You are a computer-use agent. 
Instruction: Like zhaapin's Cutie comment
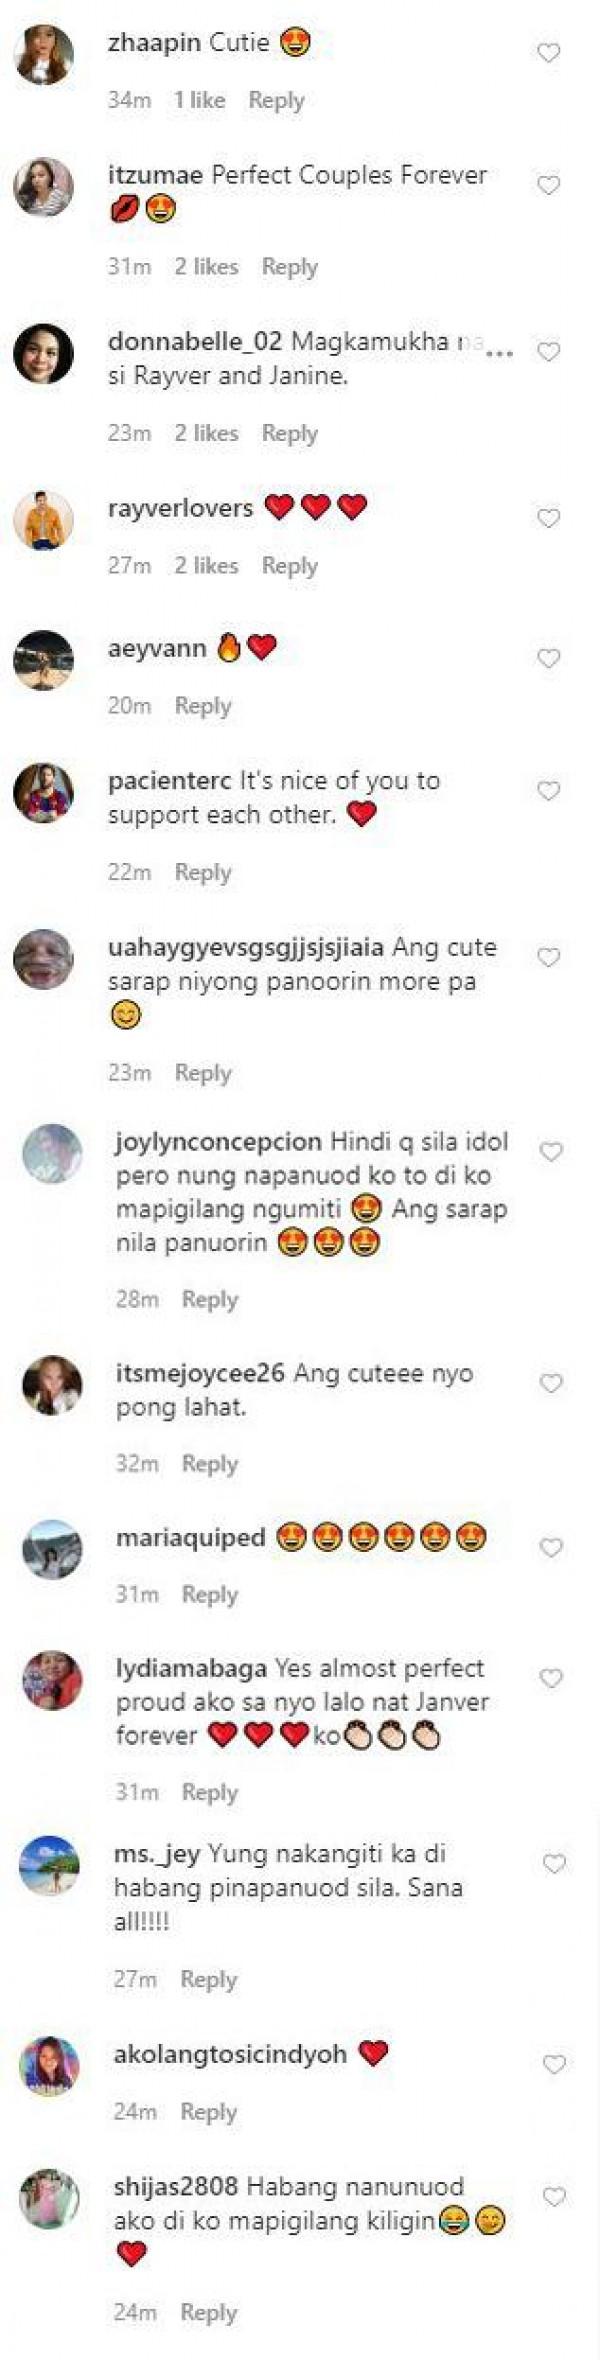click(x=548, y=53)
